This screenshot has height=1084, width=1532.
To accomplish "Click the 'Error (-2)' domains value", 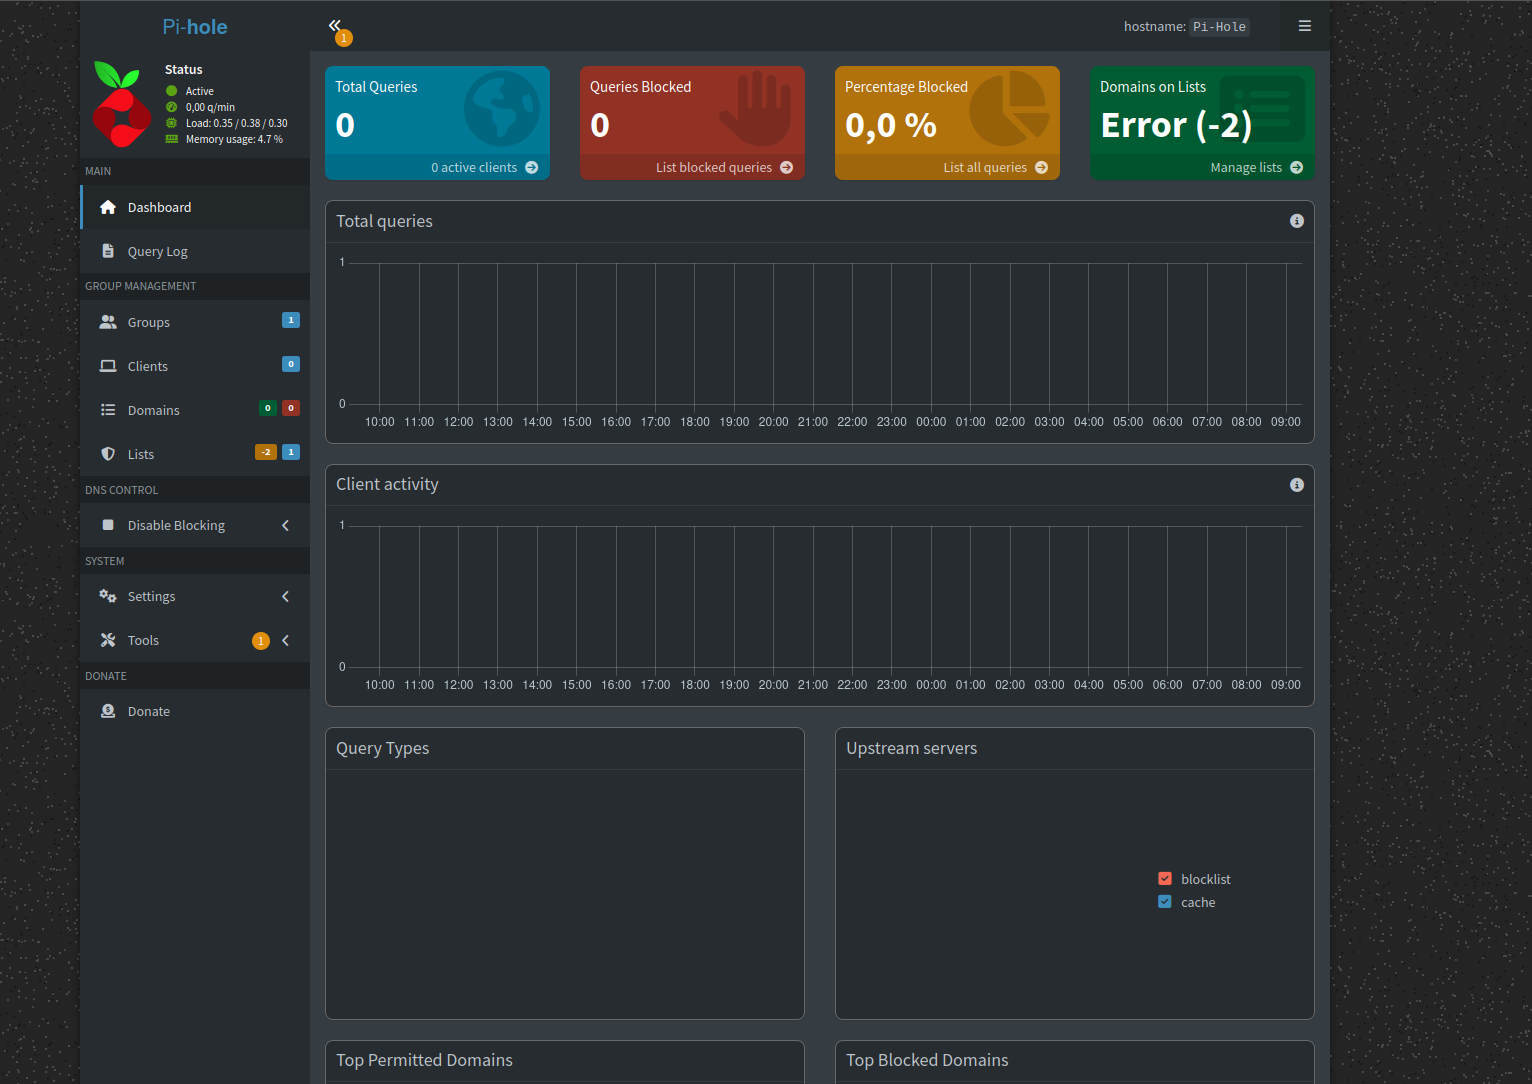I will pyautogui.click(x=1176, y=125).
